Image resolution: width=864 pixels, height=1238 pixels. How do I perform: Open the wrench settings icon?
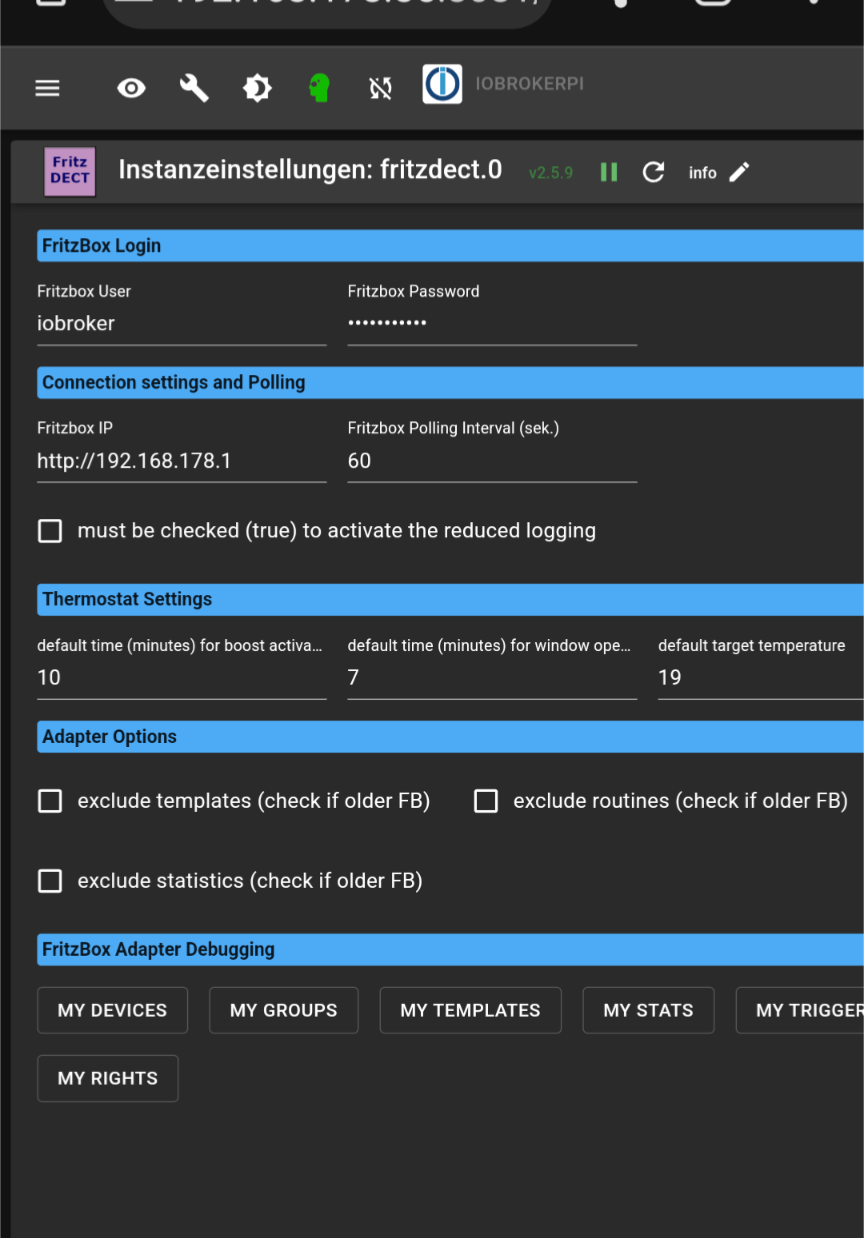194,88
